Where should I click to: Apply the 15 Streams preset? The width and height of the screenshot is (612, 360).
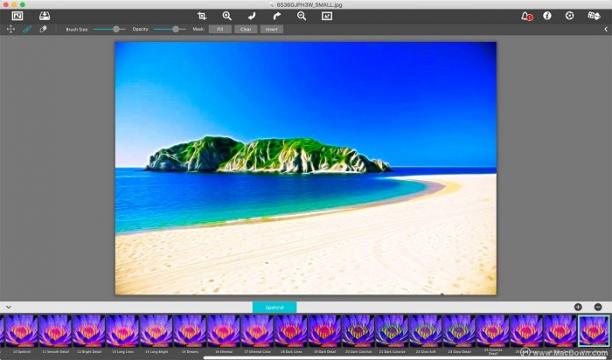pyautogui.click(x=190, y=331)
